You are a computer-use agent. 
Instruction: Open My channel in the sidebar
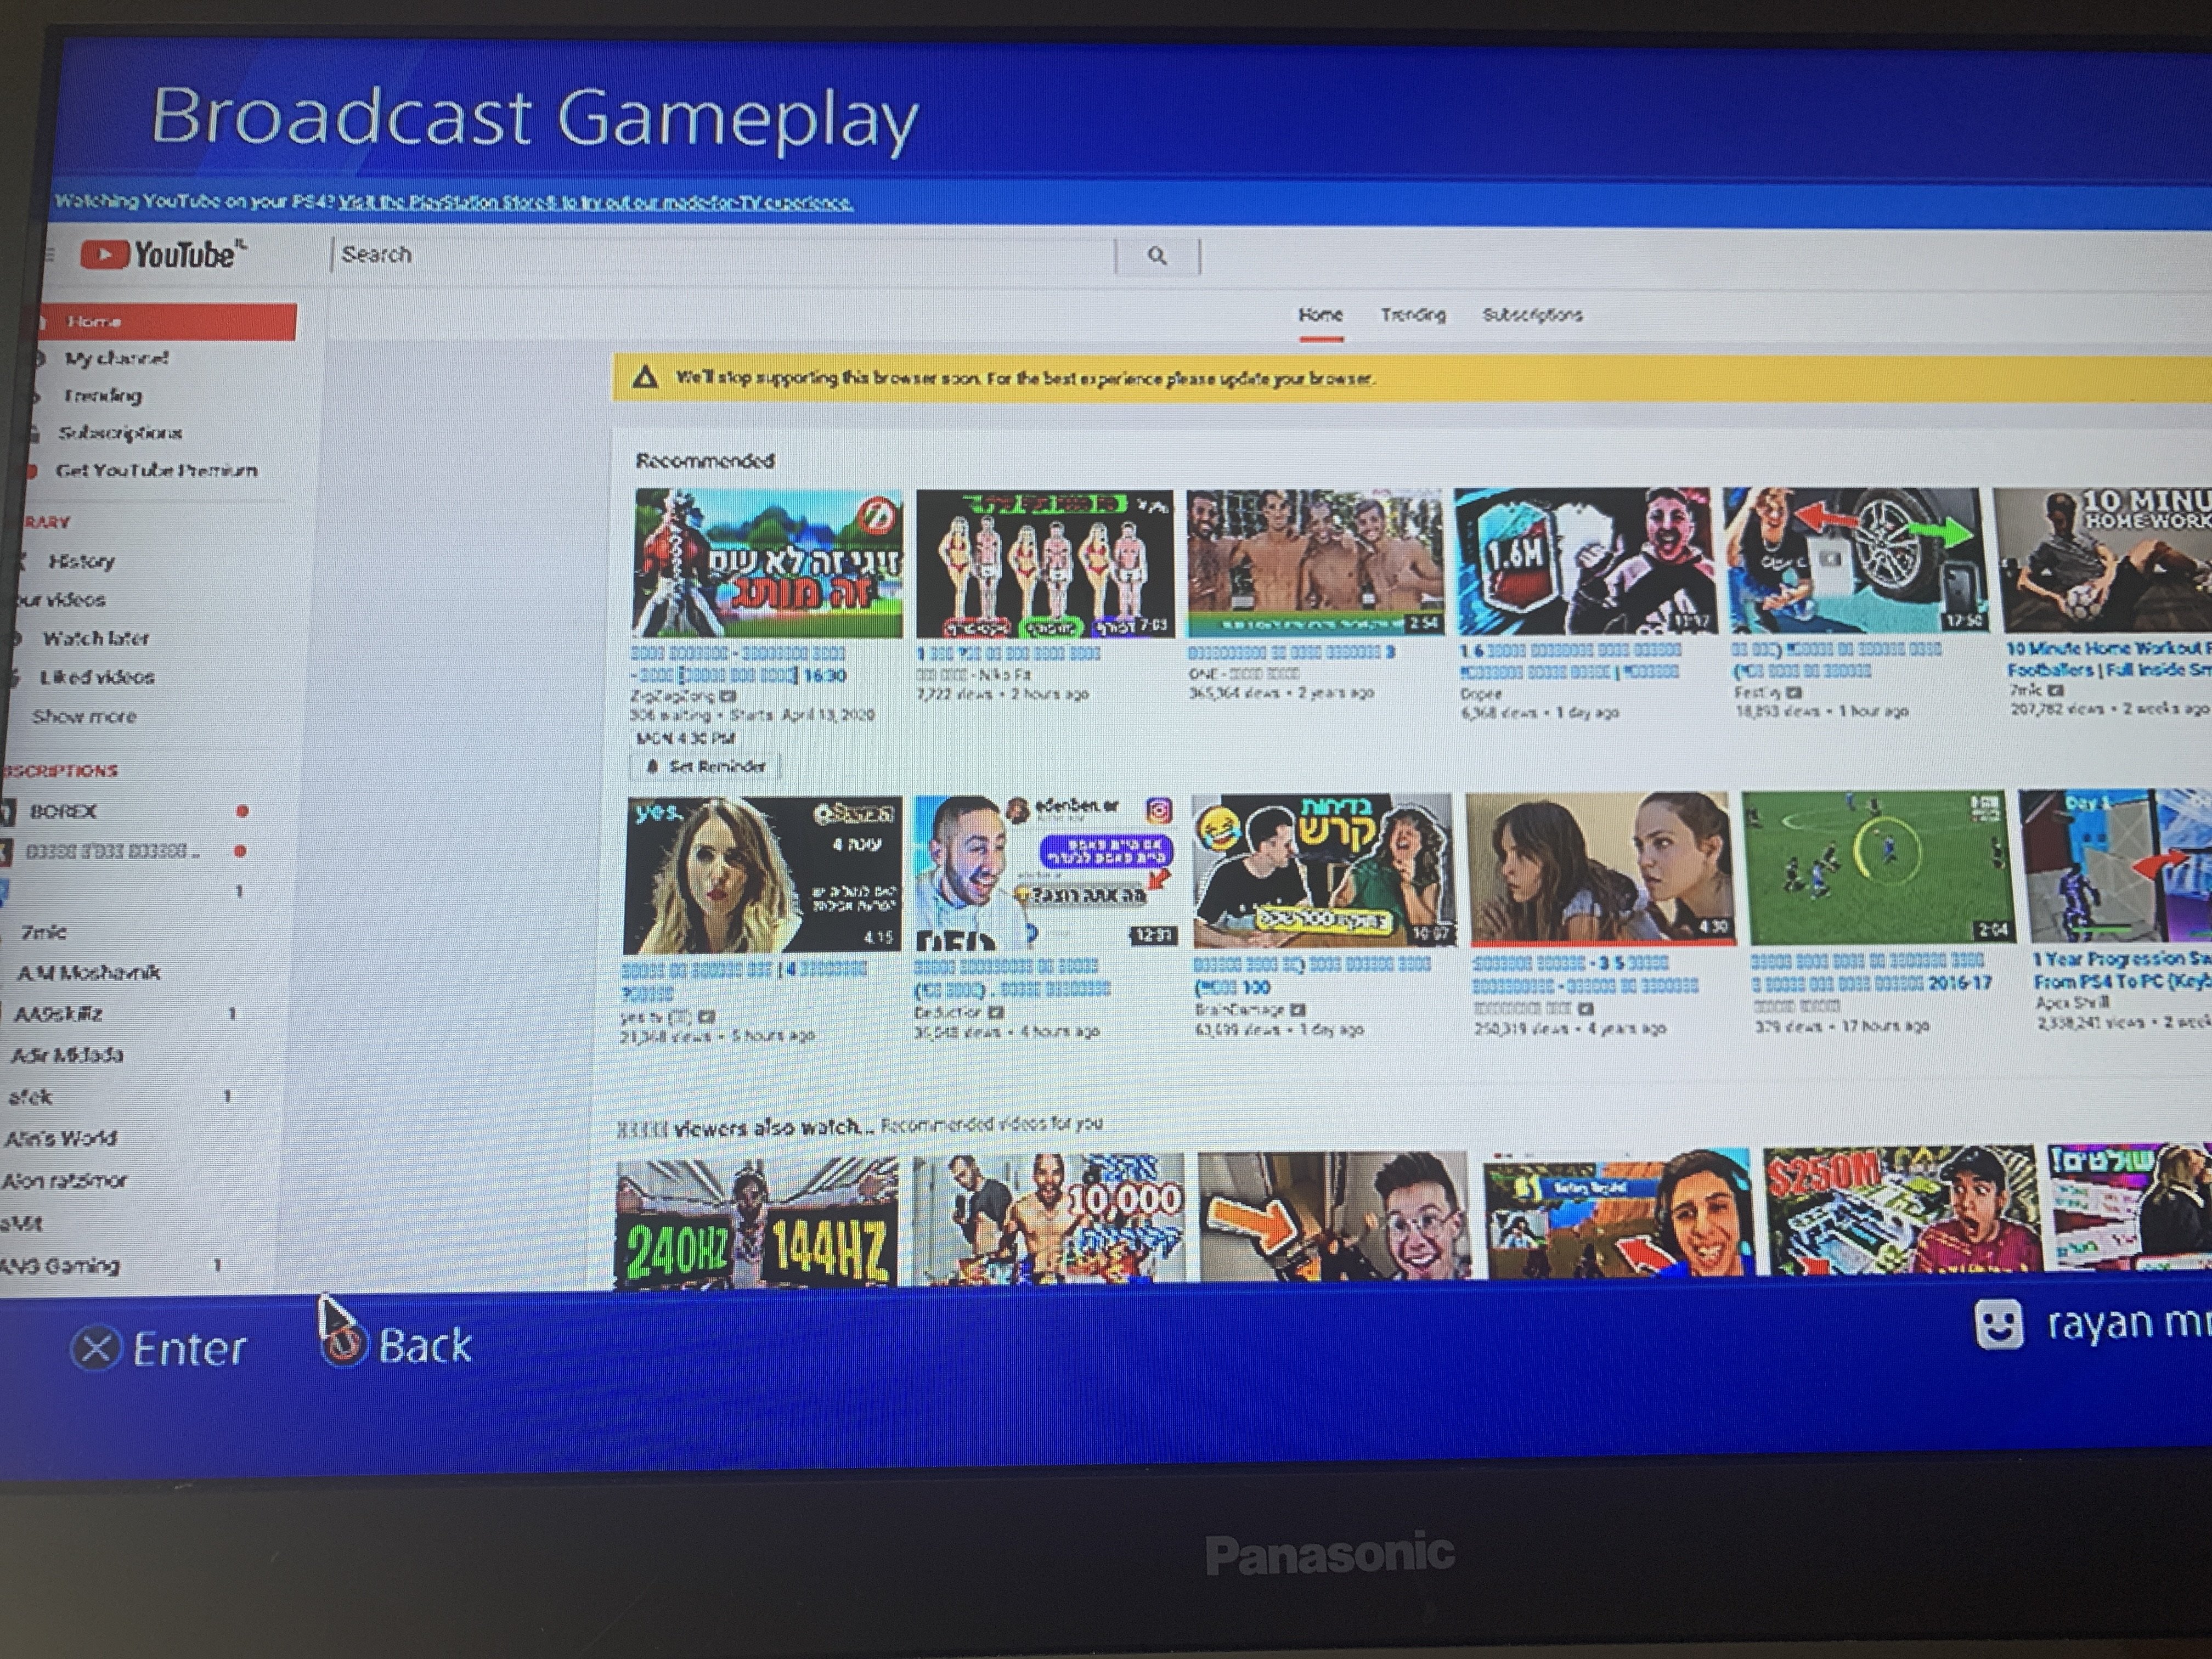tap(116, 358)
